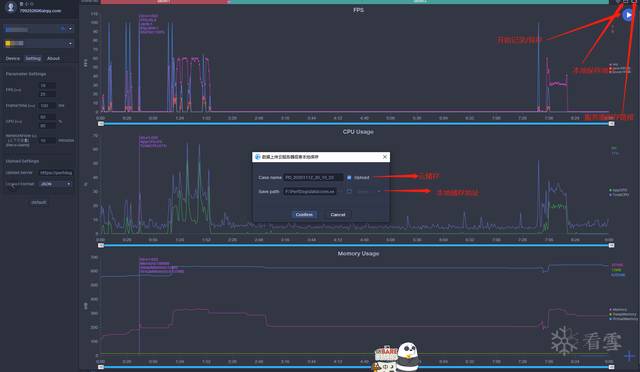The image size is (640, 372).
Task: Toggle the Save path checkbox
Action: pos(349,191)
